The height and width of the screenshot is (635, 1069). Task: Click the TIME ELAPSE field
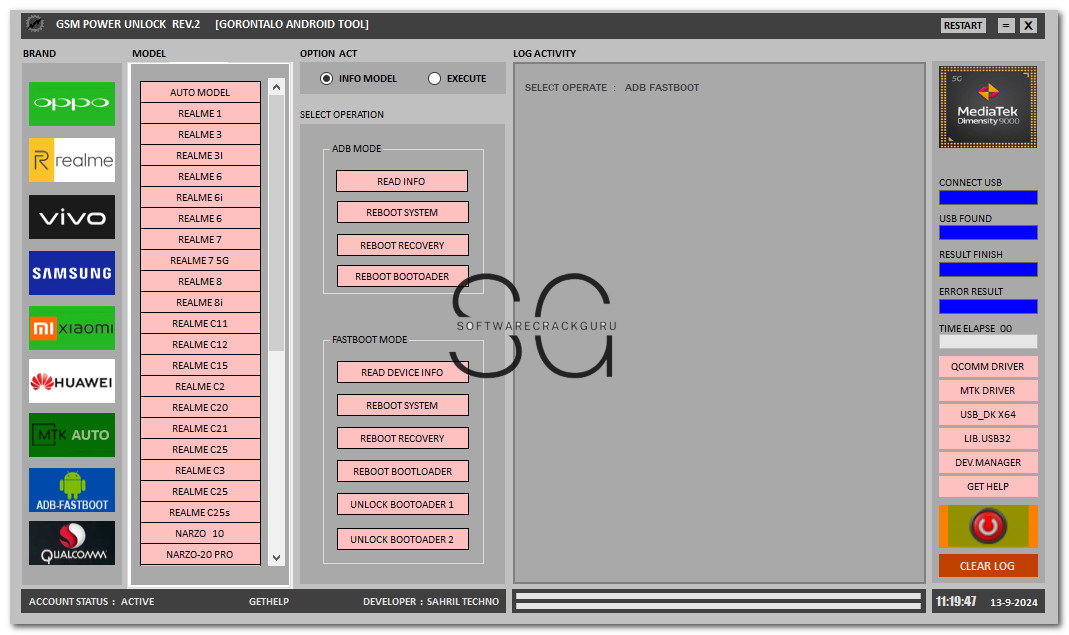pos(988,342)
